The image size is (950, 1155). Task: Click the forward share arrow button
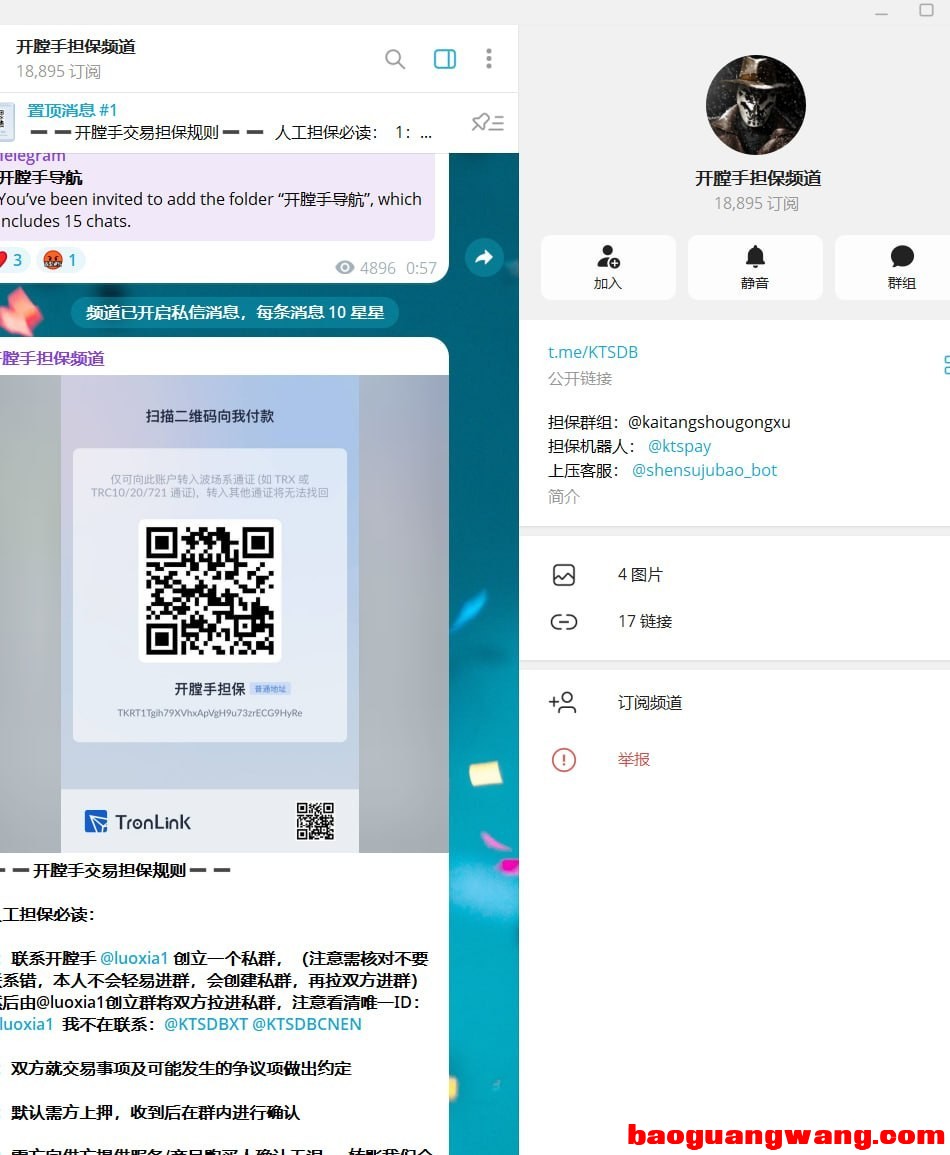[x=484, y=258]
